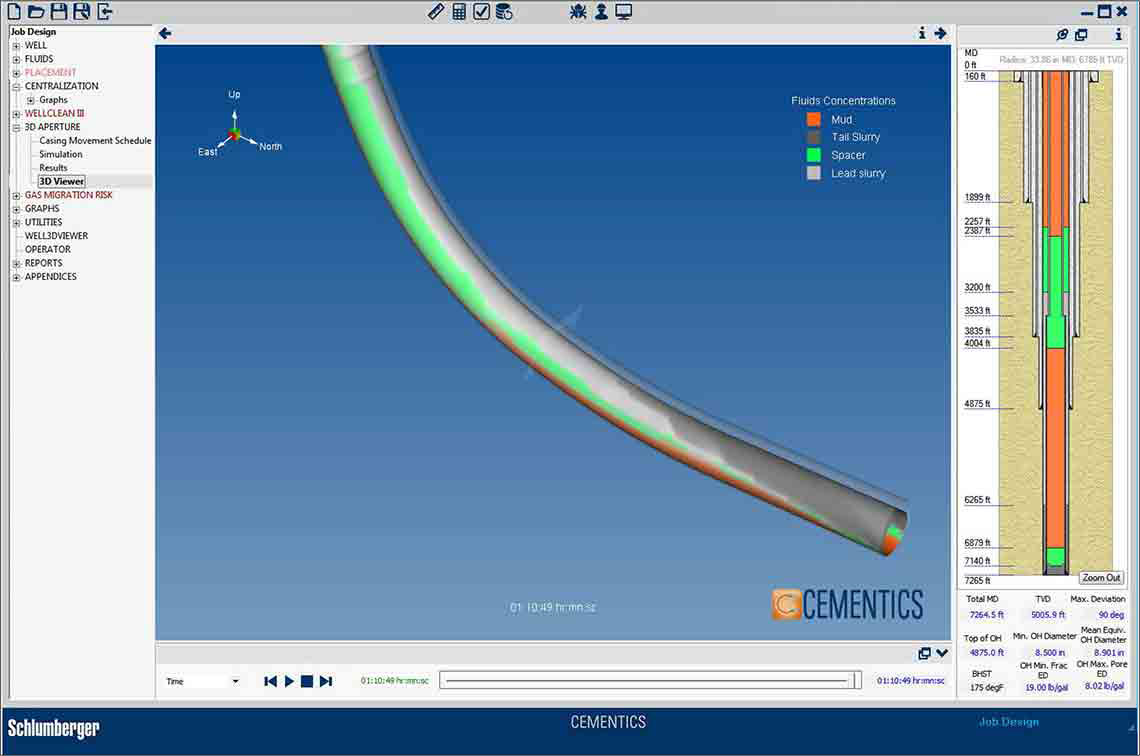Click the spider-shaped gas migration toolbar icon

click(578, 11)
